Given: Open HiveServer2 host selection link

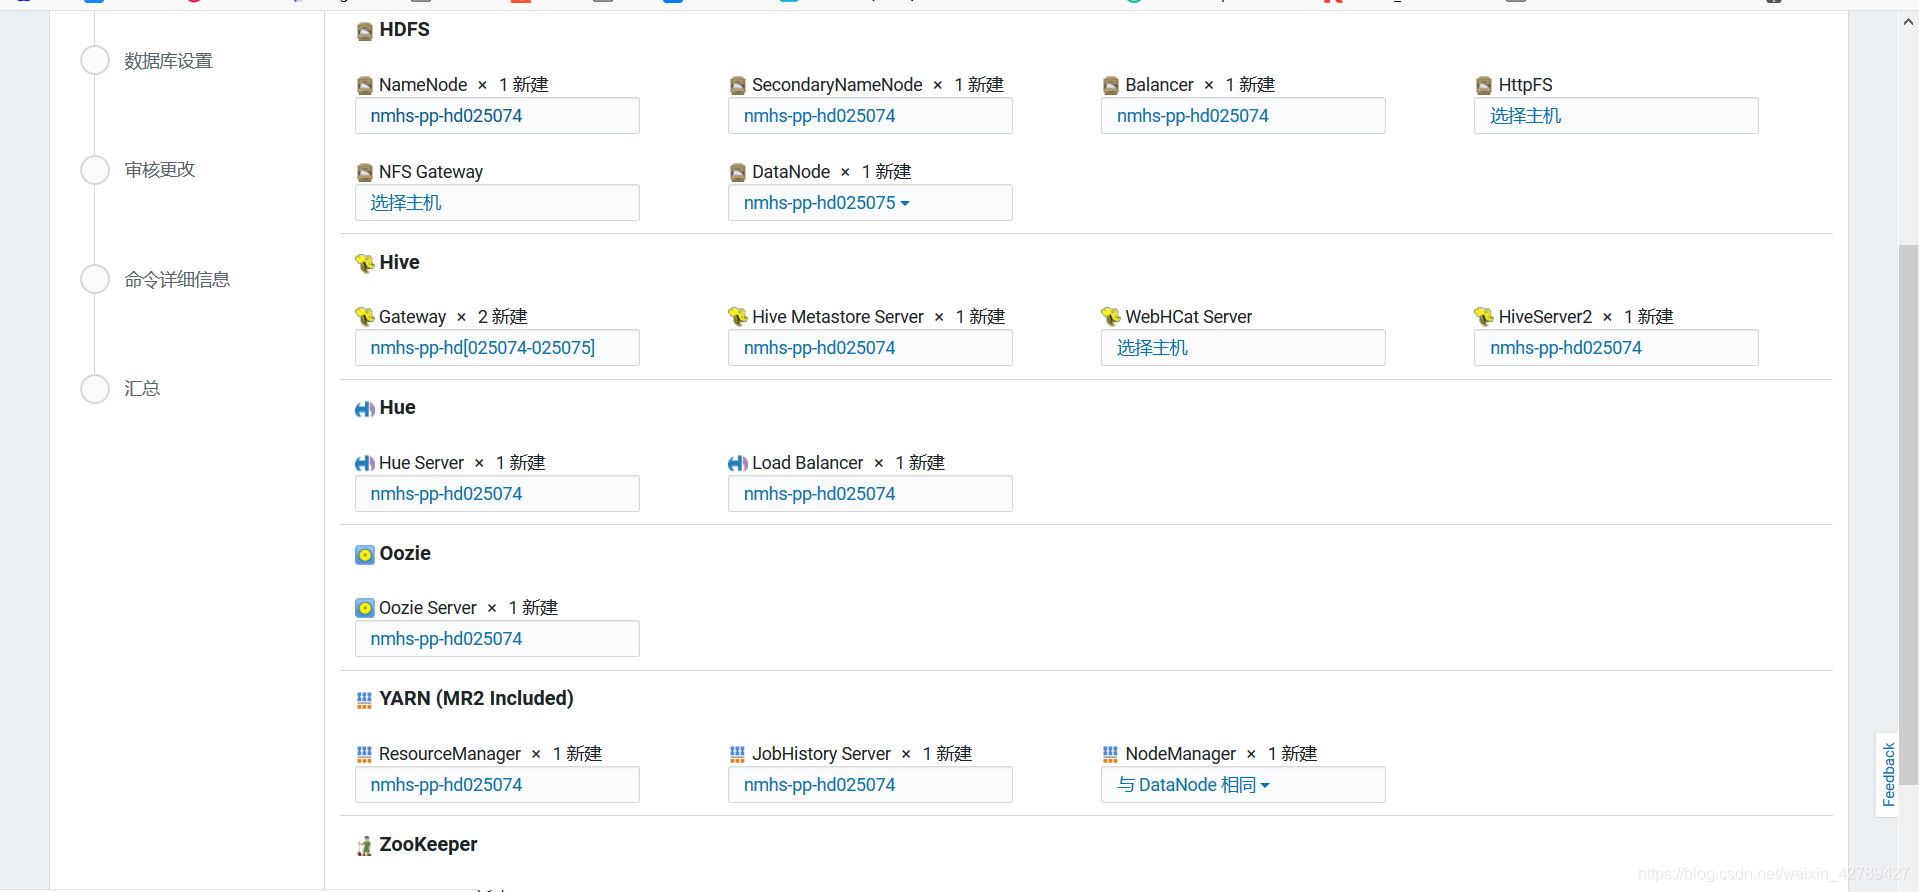Looking at the screenshot, I should pyautogui.click(x=1565, y=348).
